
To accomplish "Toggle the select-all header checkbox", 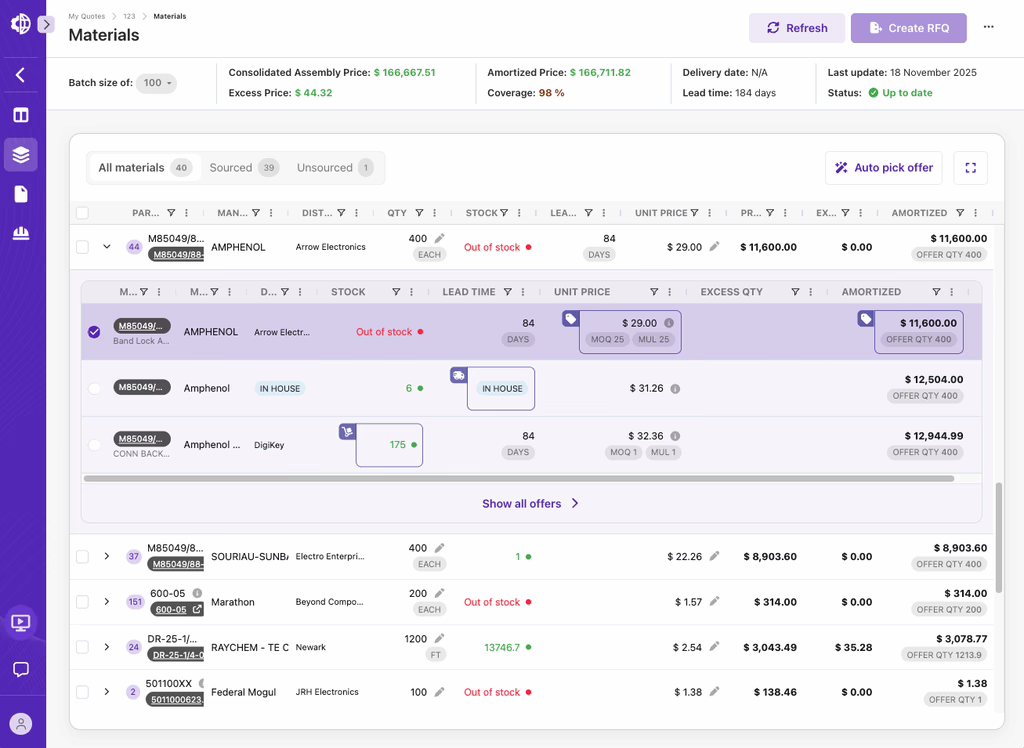I will [83, 213].
